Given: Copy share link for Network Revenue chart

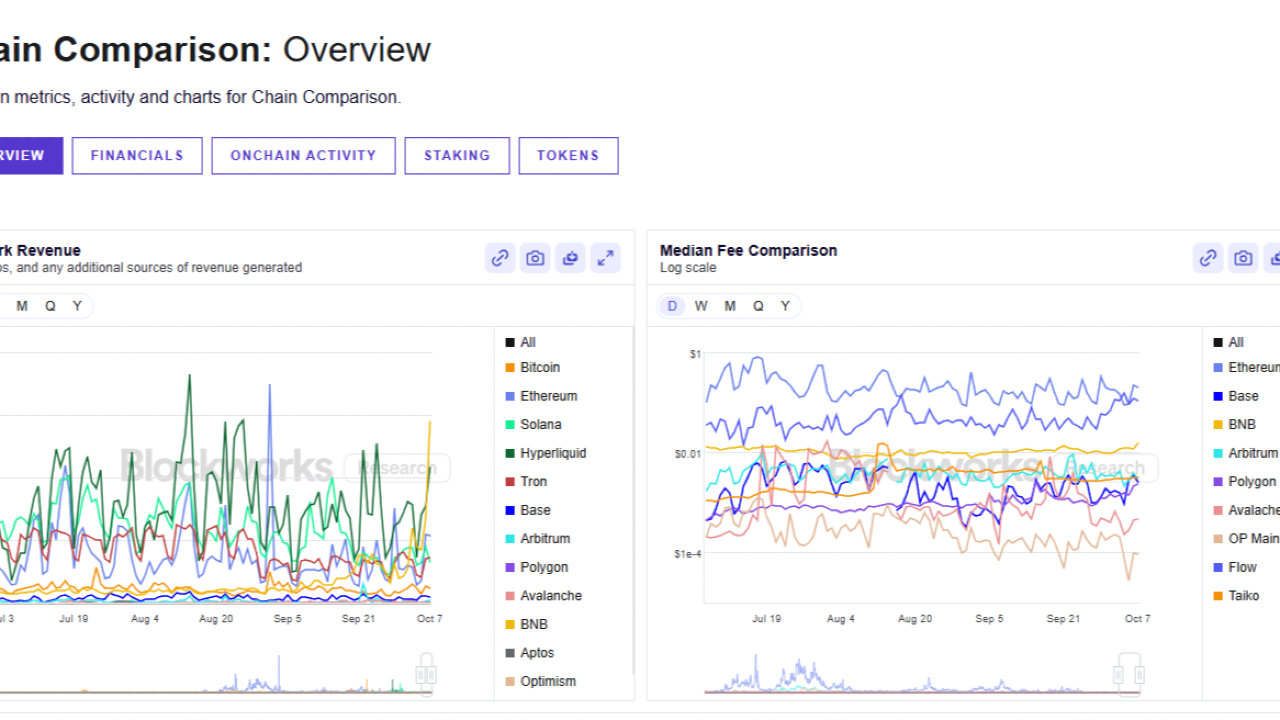Looking at the screenshot, I should [x=499, y=257].
